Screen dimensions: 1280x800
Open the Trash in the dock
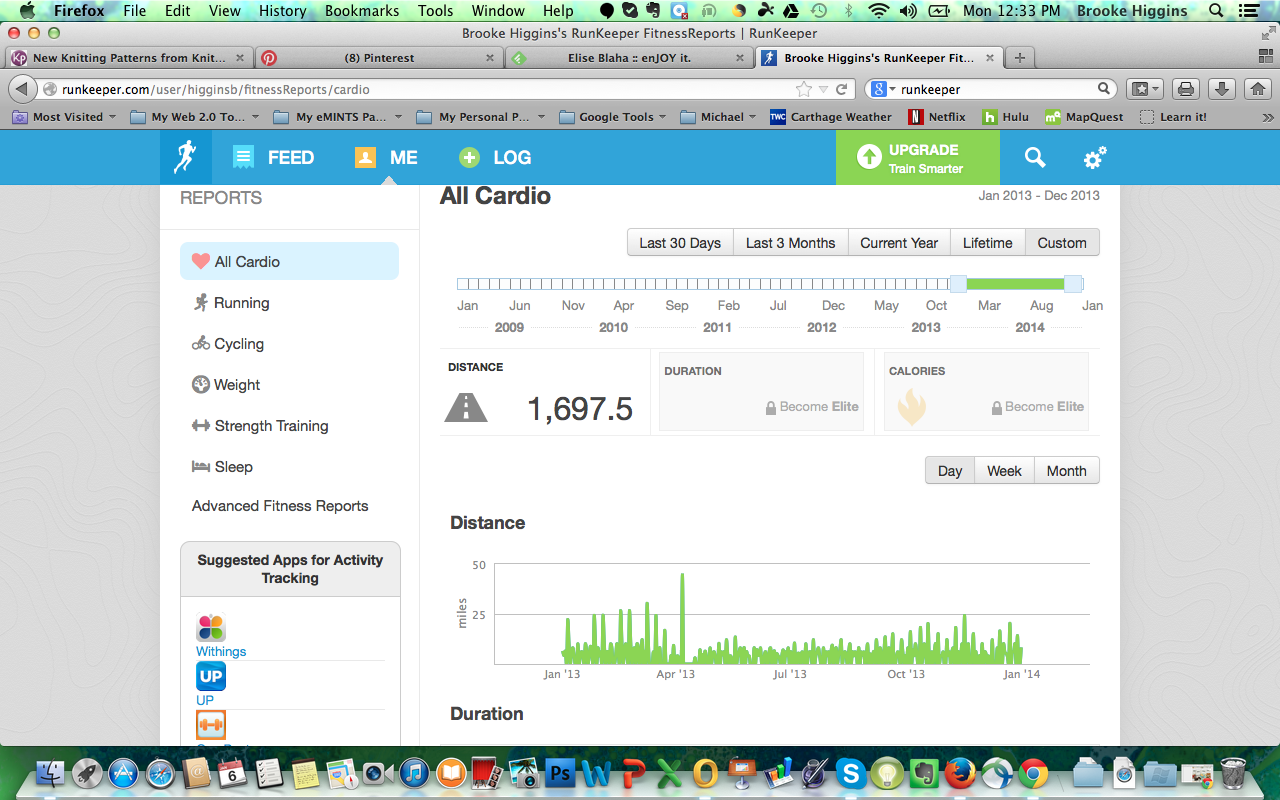1233,773
